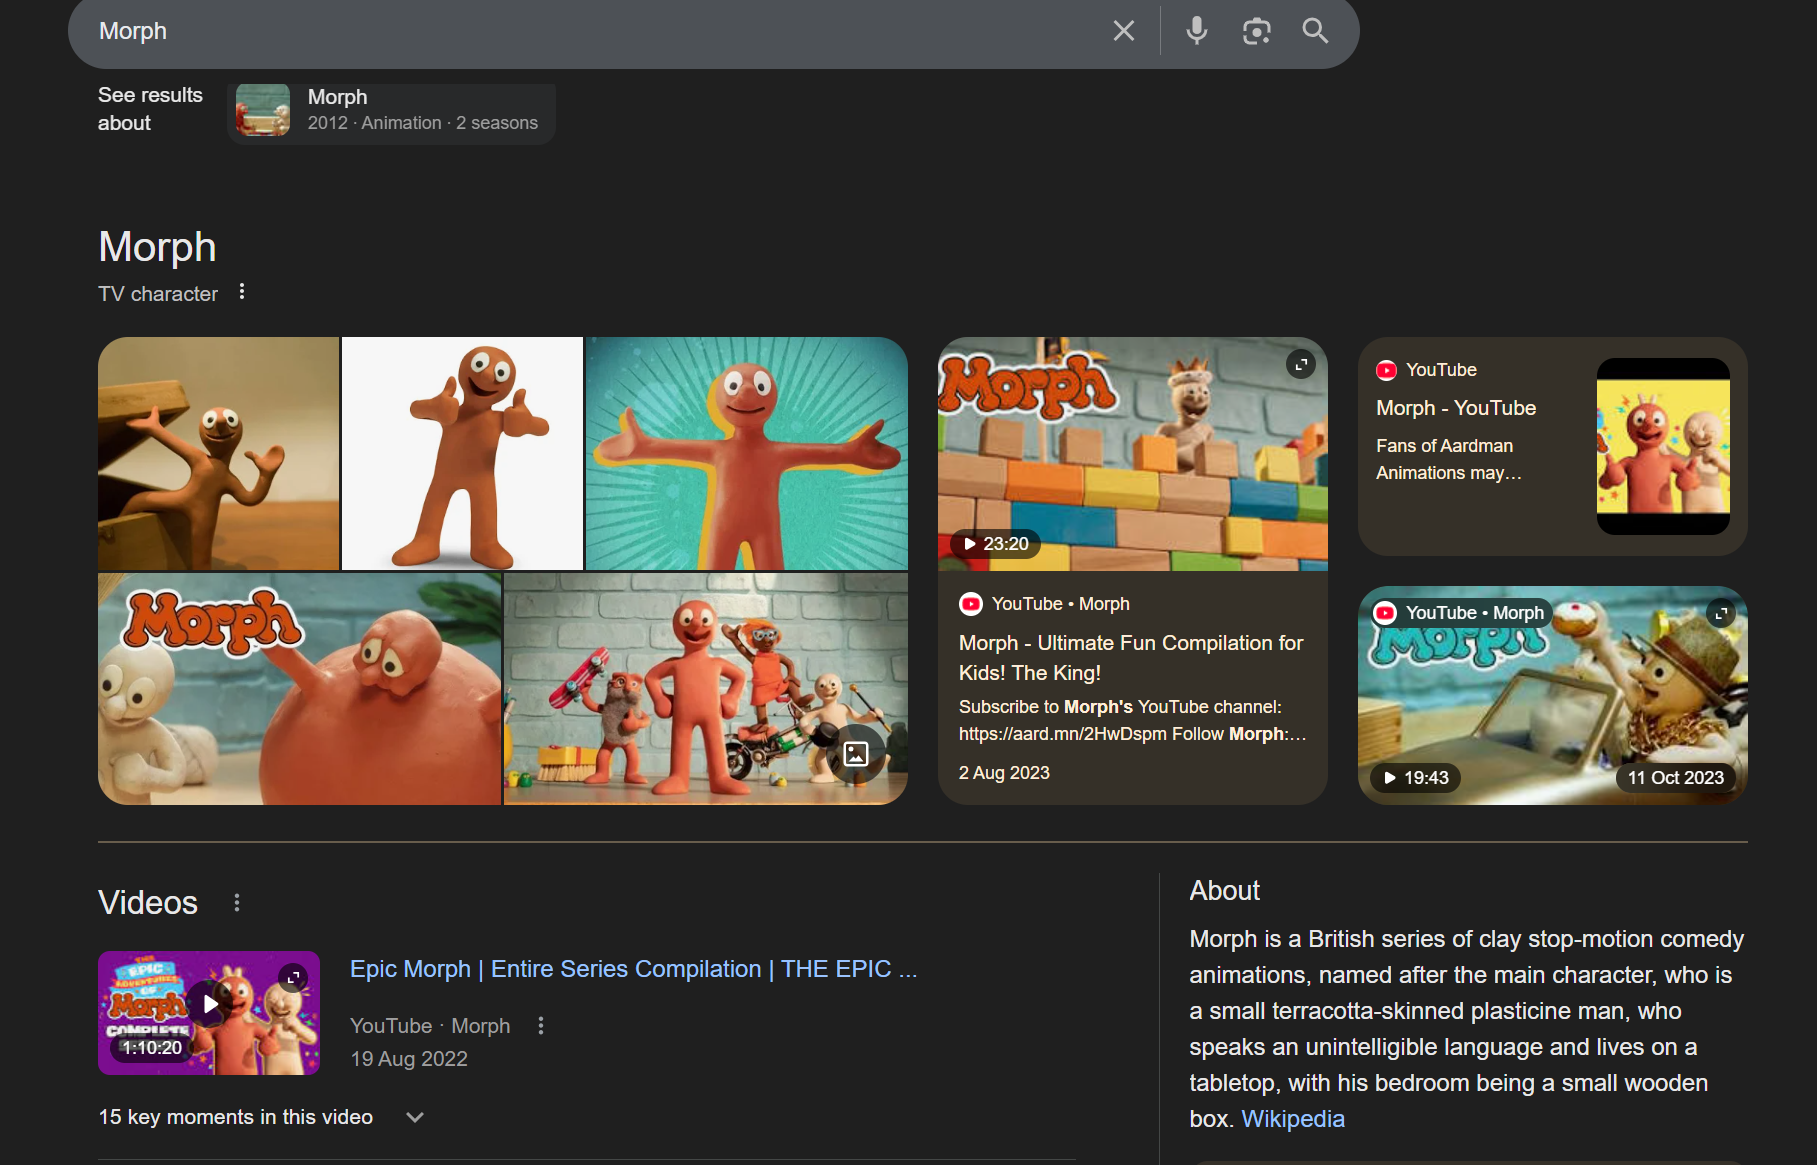Expand the 23:20 video preview with the corner icon

pos(1300,365)
